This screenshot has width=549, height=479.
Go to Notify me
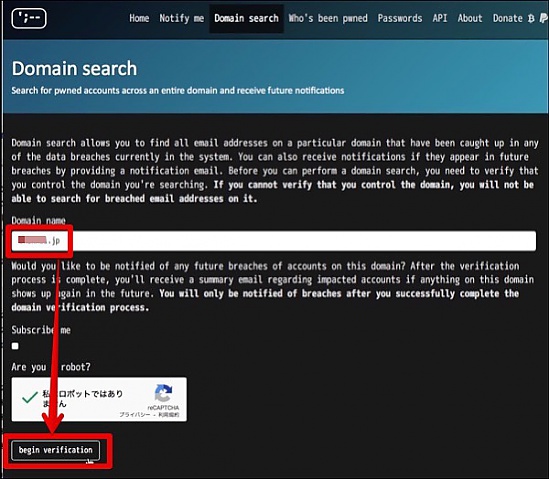(181, 18)
